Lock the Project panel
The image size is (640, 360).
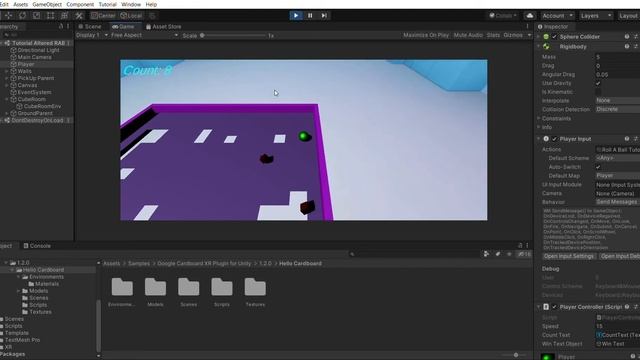(x=520, y=245)
